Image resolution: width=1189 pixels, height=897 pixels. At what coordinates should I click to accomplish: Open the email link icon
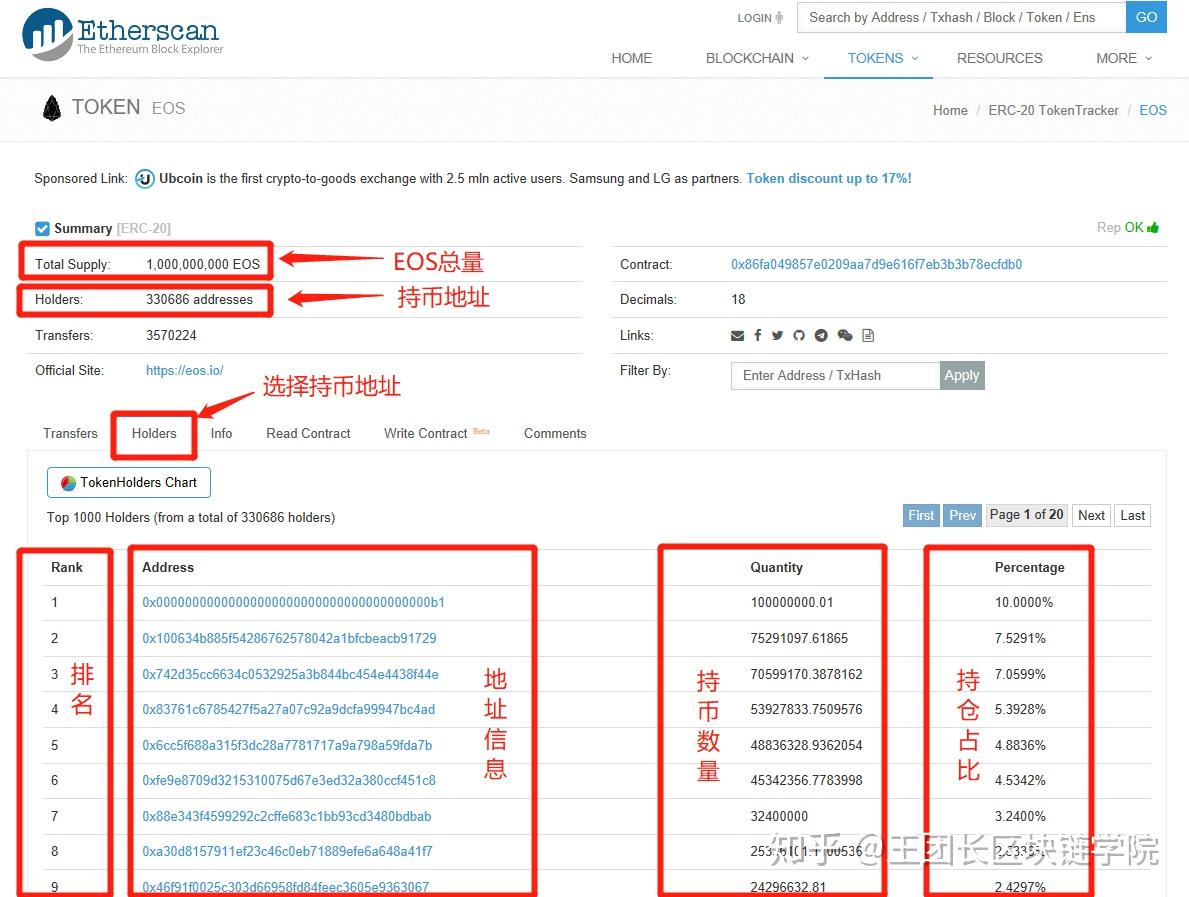point(737,336)
